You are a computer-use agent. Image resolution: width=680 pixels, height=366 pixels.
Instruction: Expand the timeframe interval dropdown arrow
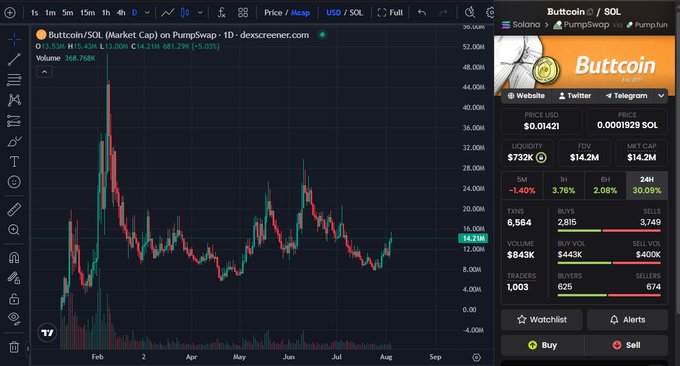point(147,13)
